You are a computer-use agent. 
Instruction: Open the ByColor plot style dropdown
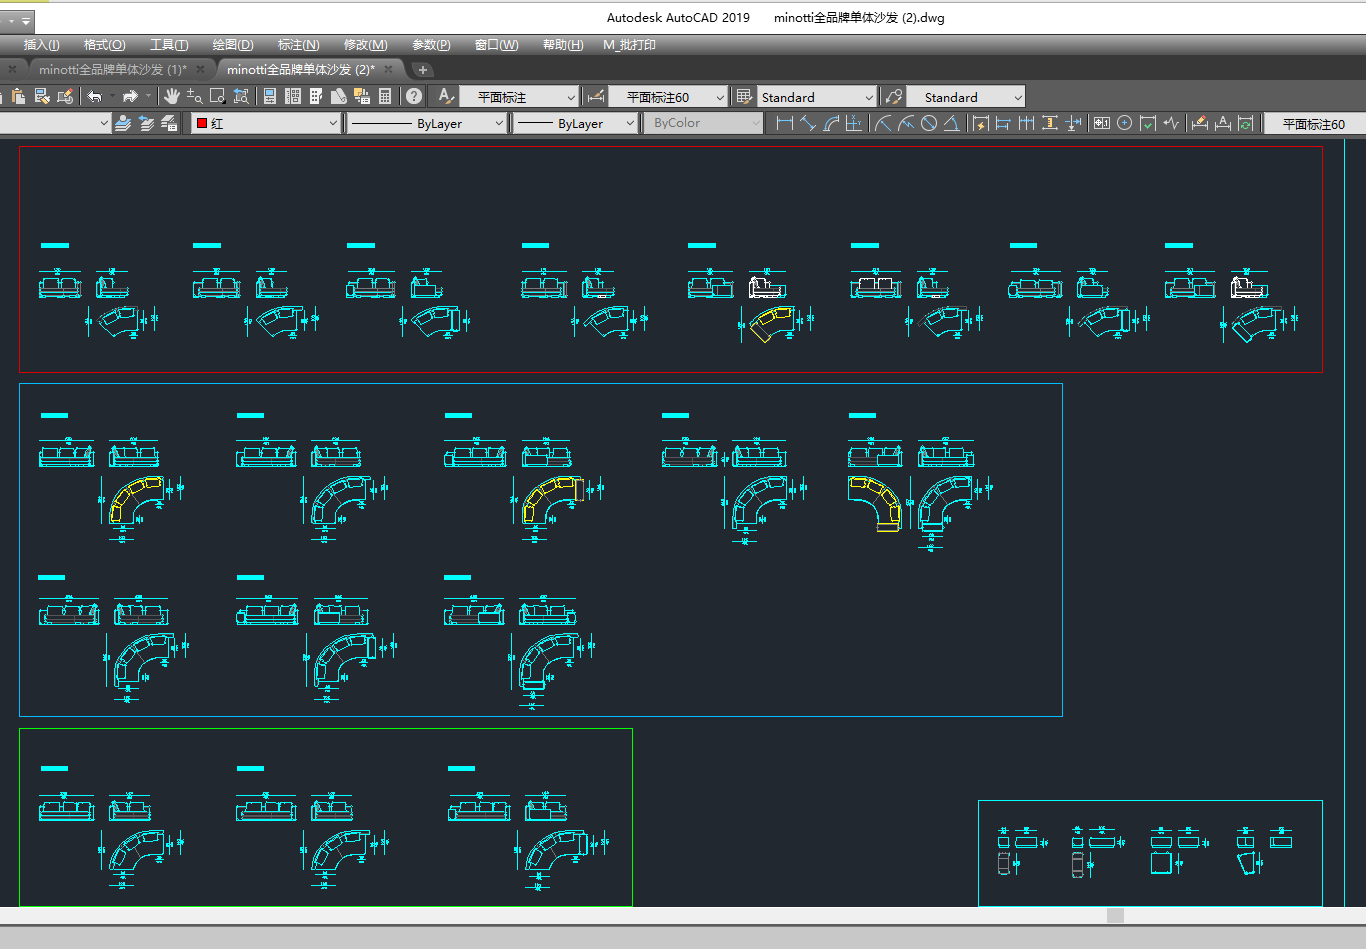tap(704, 123)
